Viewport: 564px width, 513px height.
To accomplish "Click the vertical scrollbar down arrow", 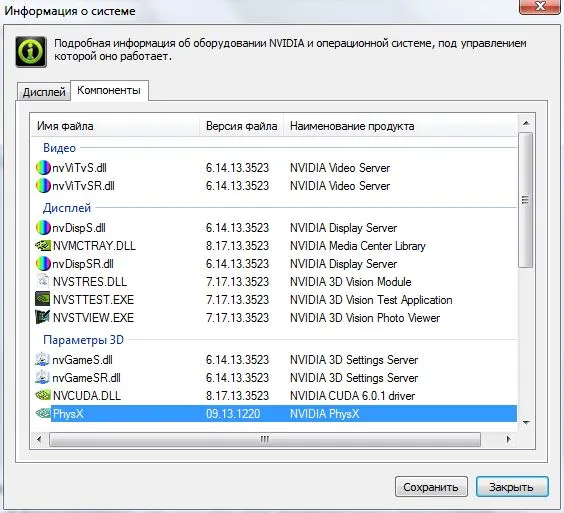I will (526, 423).
